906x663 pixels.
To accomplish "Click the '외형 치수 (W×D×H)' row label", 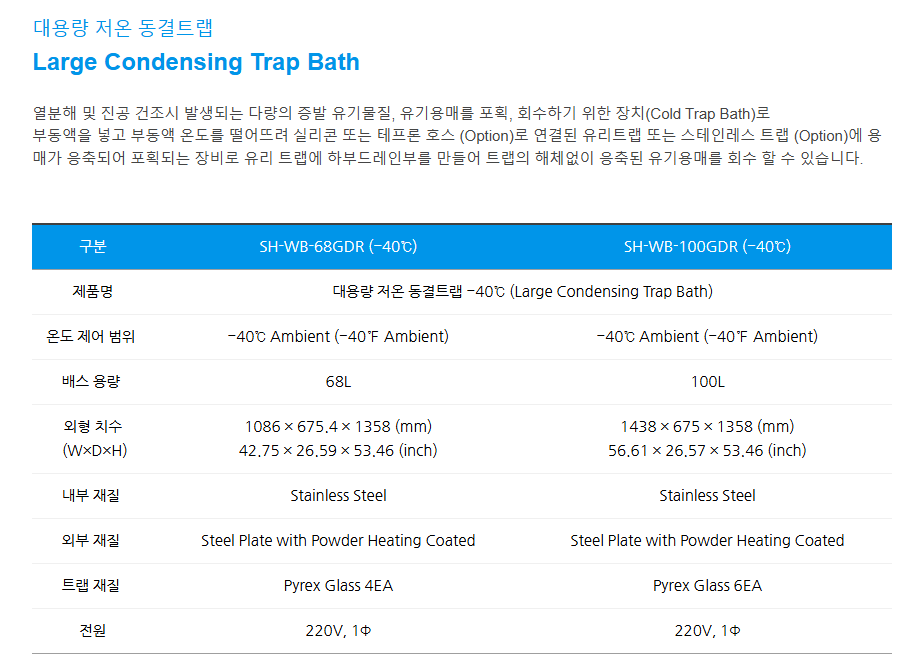I will (x=93, y=438).
